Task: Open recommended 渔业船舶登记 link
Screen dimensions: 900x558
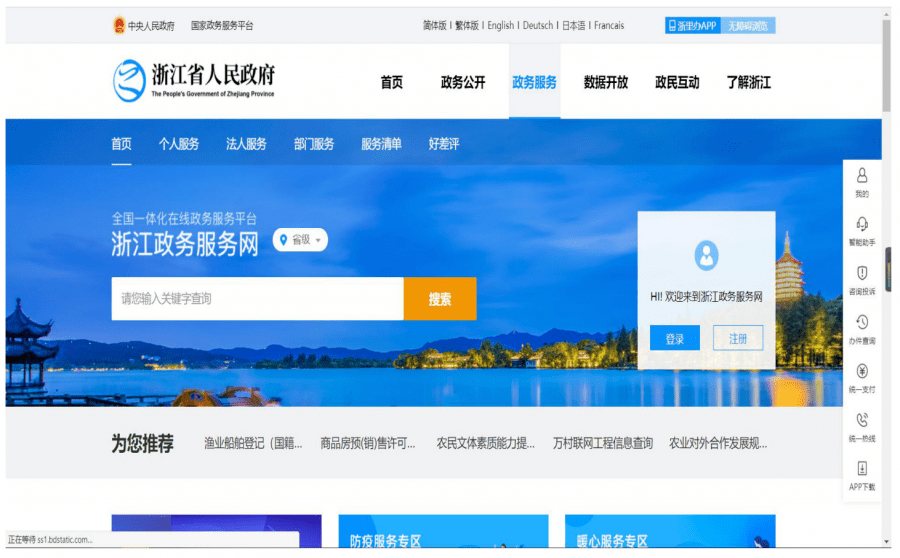Action: pyautogui.click(x=253, y=443)
